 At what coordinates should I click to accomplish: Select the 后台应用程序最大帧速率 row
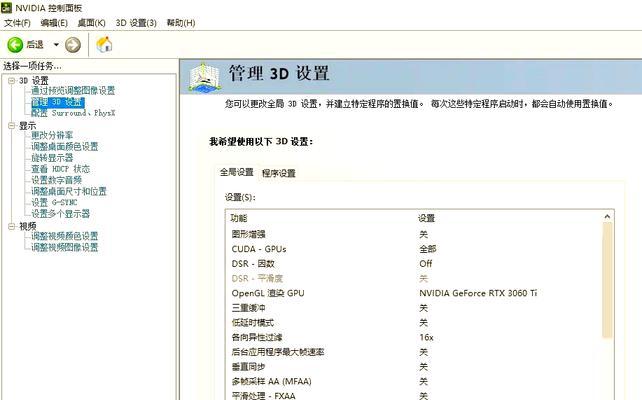[x=414, y=352]
